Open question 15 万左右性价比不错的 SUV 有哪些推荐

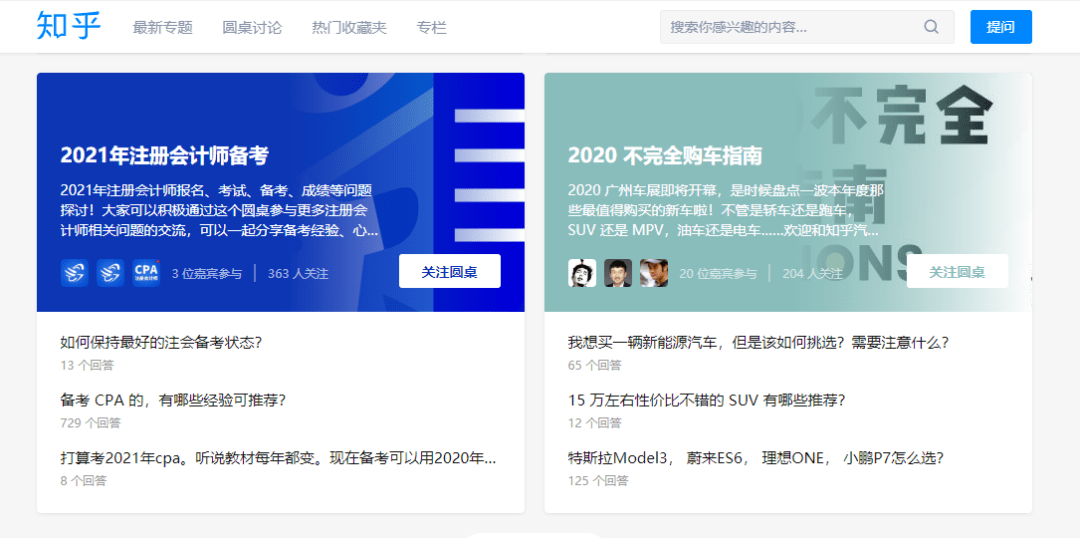(707, 400)
